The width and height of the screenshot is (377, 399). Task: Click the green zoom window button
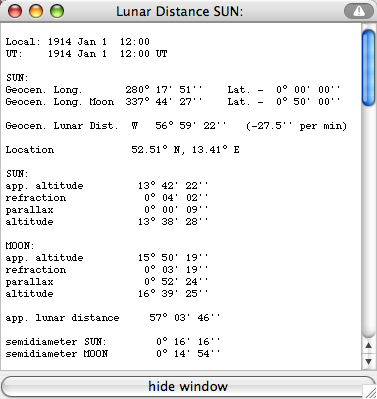click(57, 11)
